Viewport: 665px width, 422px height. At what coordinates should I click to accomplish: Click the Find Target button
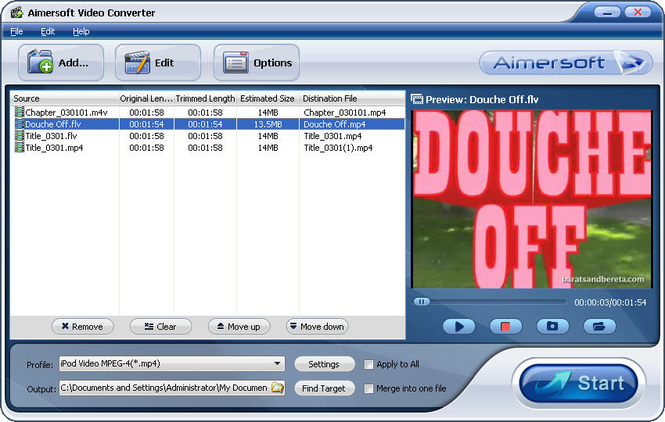[324, 388]
